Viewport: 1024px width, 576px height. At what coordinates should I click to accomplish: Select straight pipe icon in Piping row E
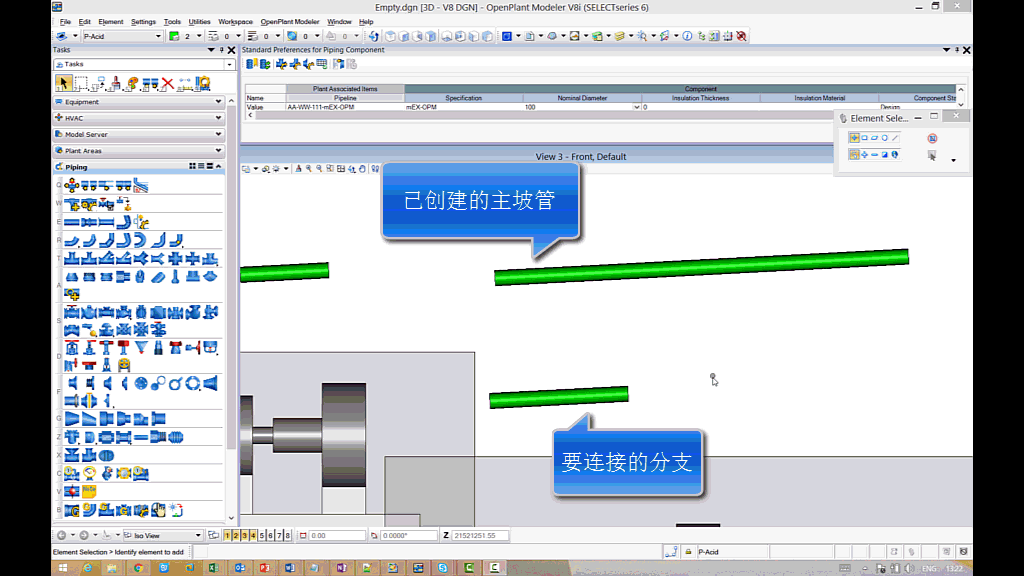(72, 222)
